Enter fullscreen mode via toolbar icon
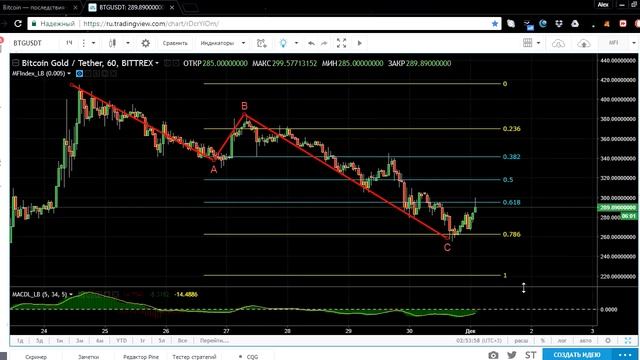The height and width of the screenshot is (360, 640). point(341,43)
